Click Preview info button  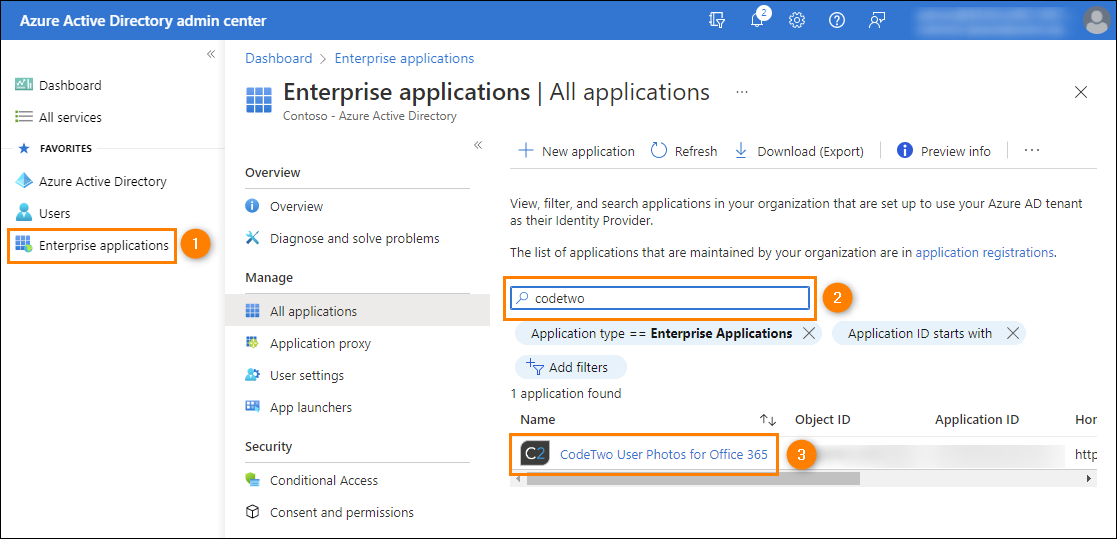tap(944, 151)
